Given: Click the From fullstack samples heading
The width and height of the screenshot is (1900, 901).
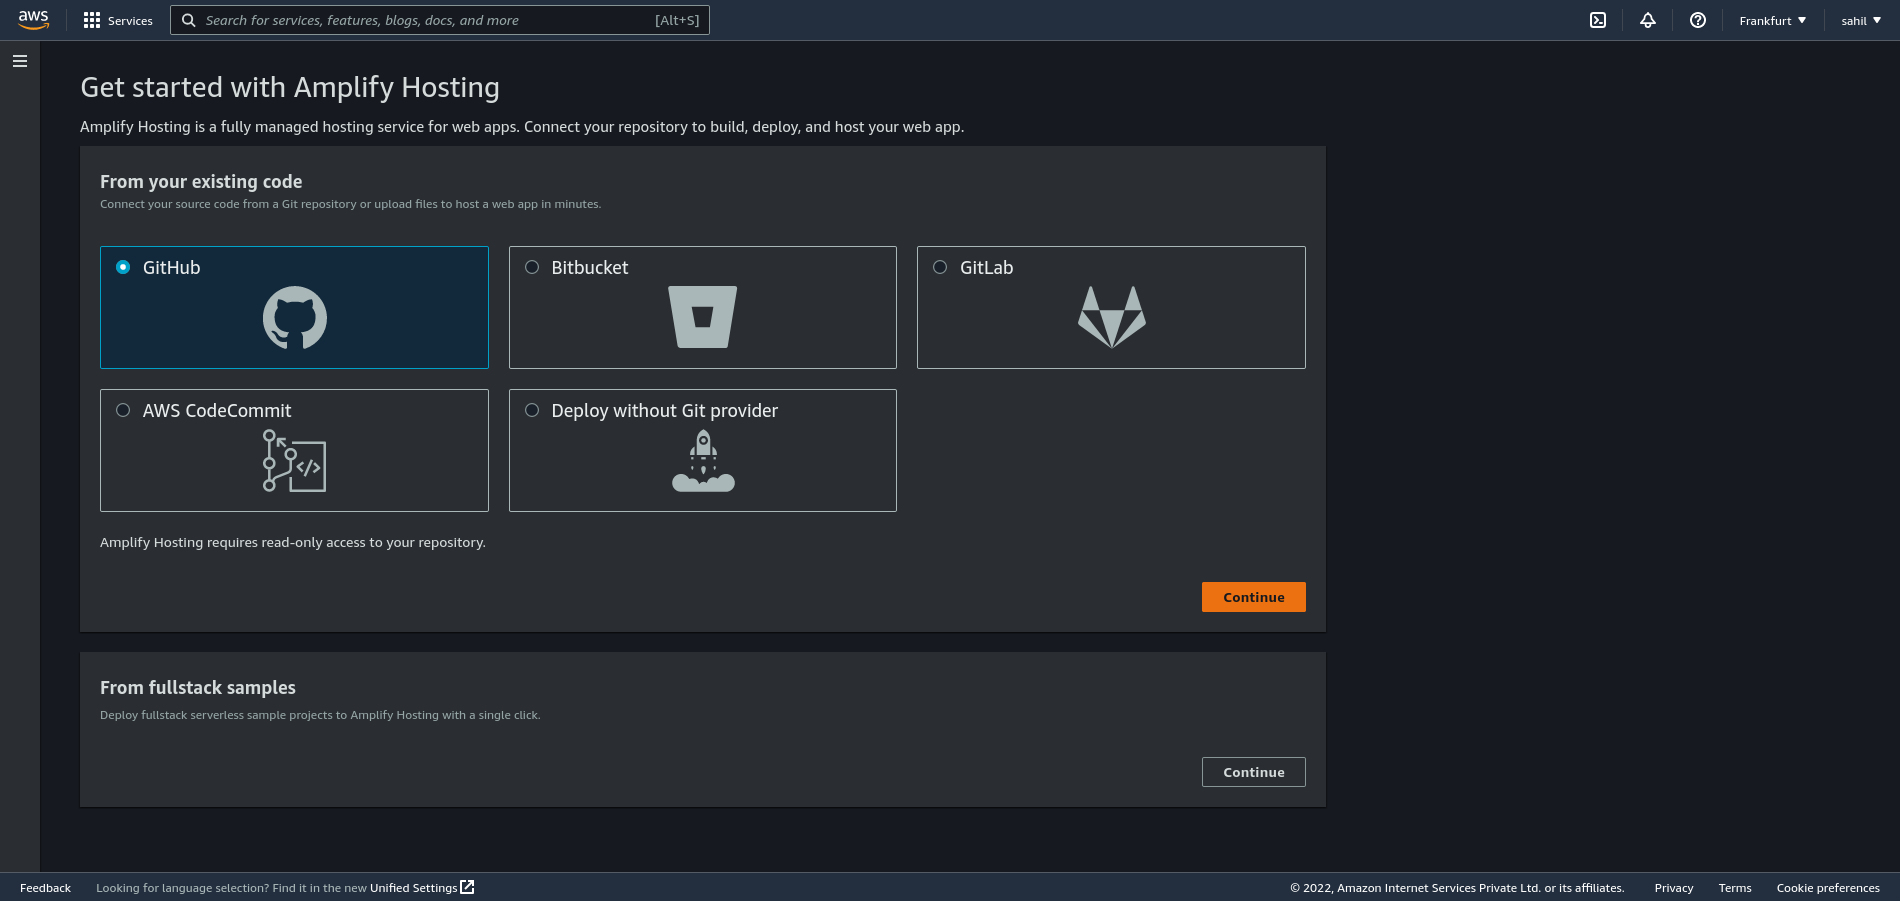Looking at the screenshot, I should pos(198,688).
